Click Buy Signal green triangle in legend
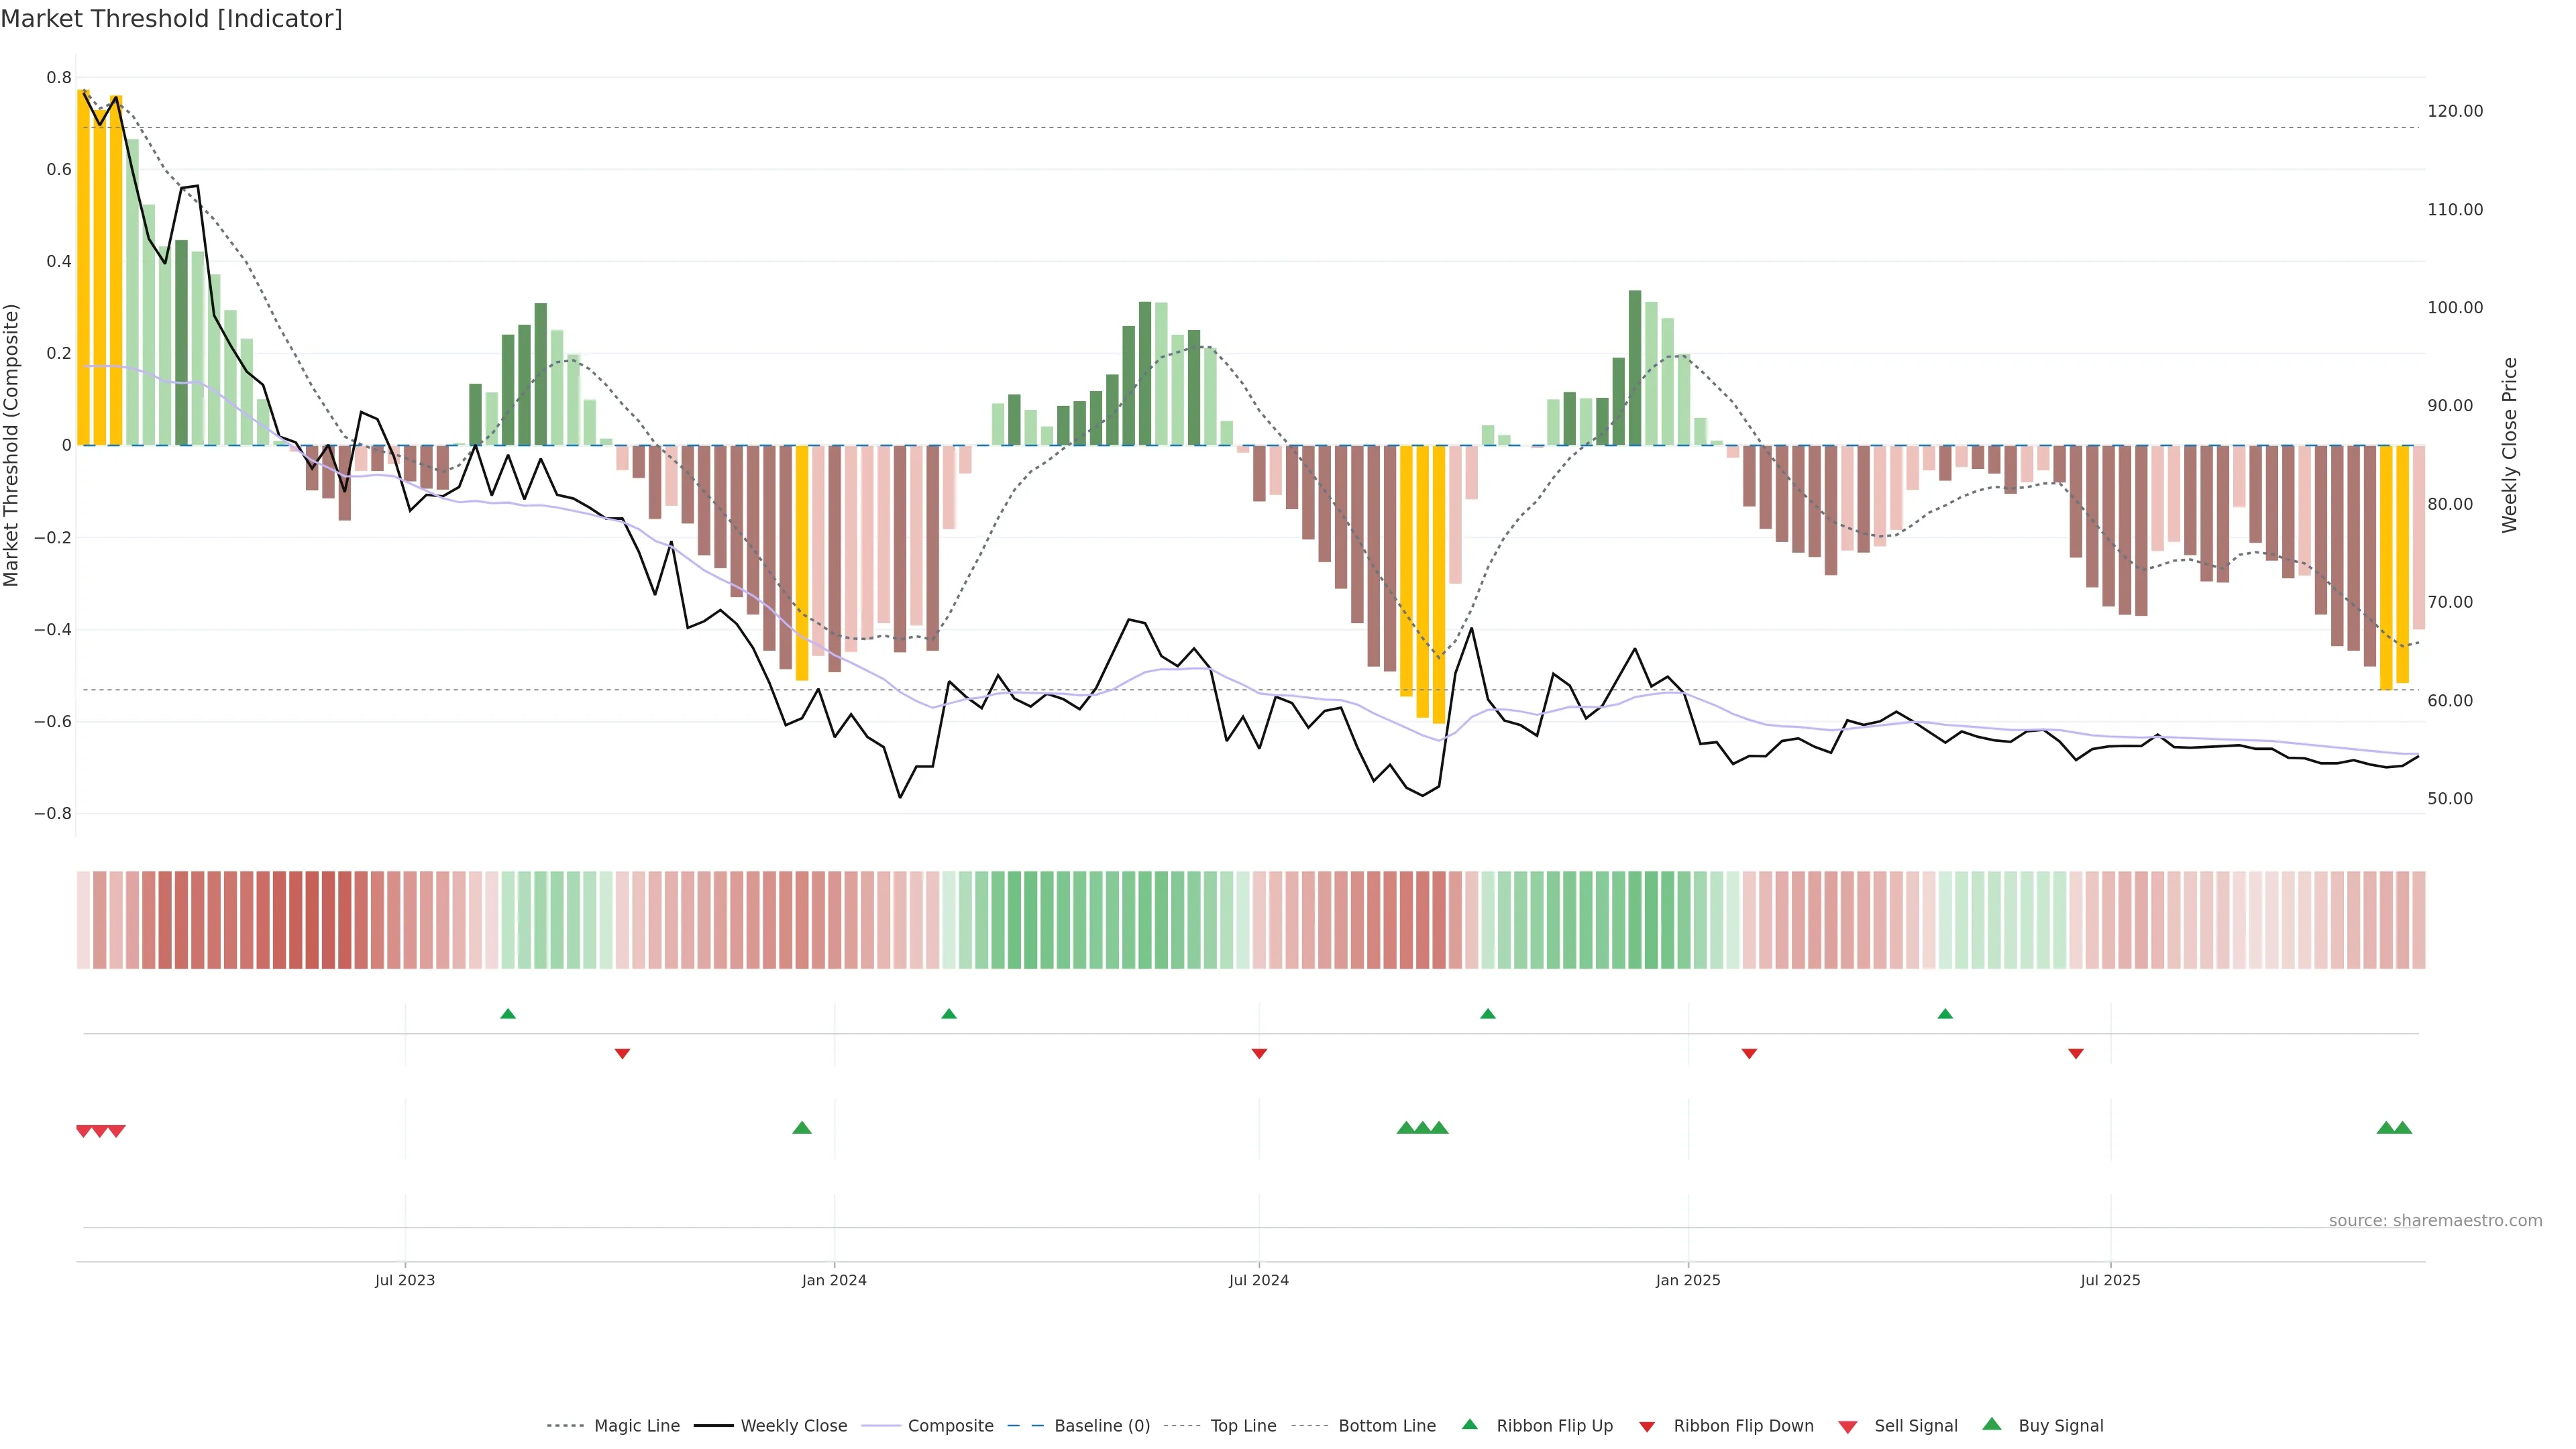 (1992, 1424)
